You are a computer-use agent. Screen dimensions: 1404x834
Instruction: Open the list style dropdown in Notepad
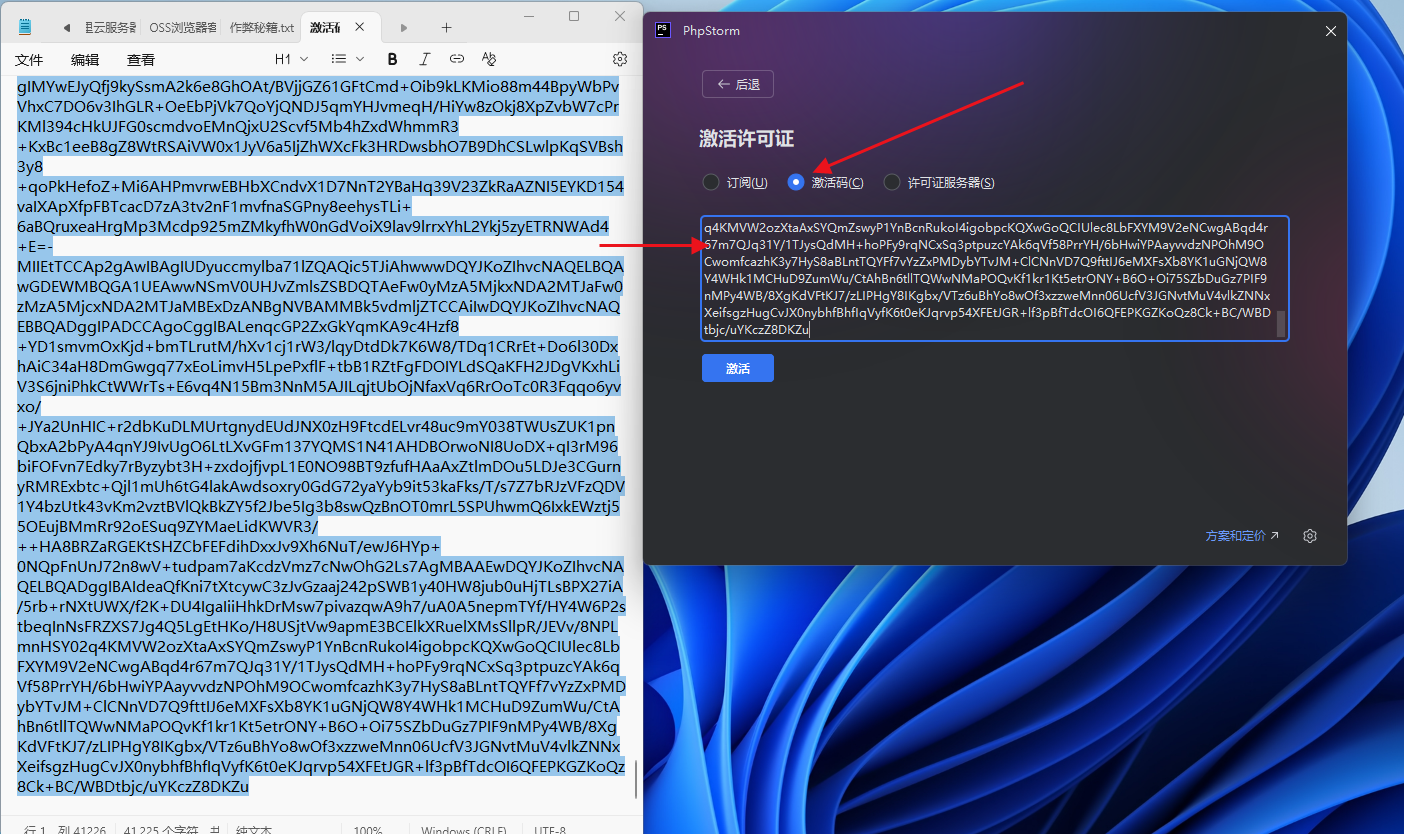pos(348,59)
